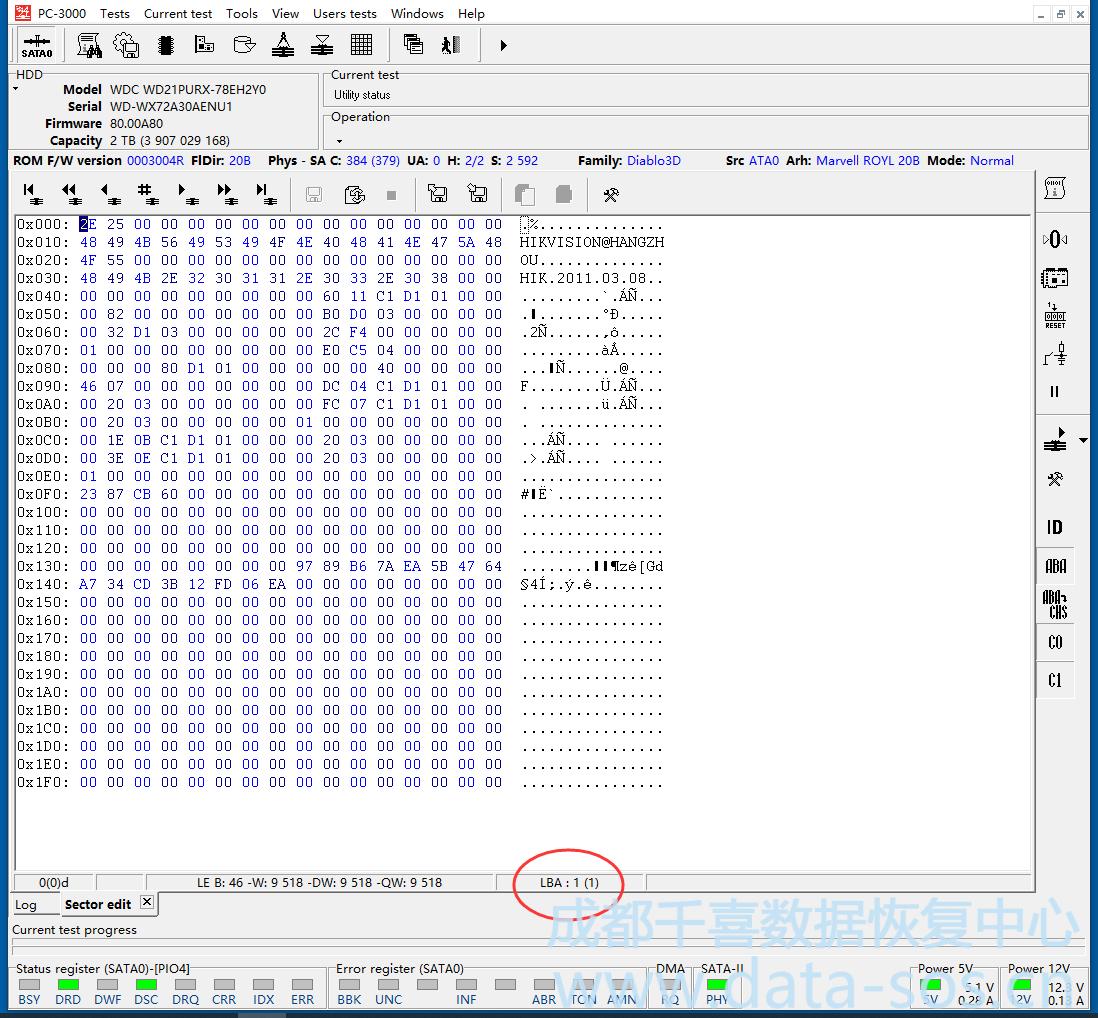Screen dimensions: 1098x1018
Task: Click the go-to-sector hash icon
Action: tap(146, 193)
